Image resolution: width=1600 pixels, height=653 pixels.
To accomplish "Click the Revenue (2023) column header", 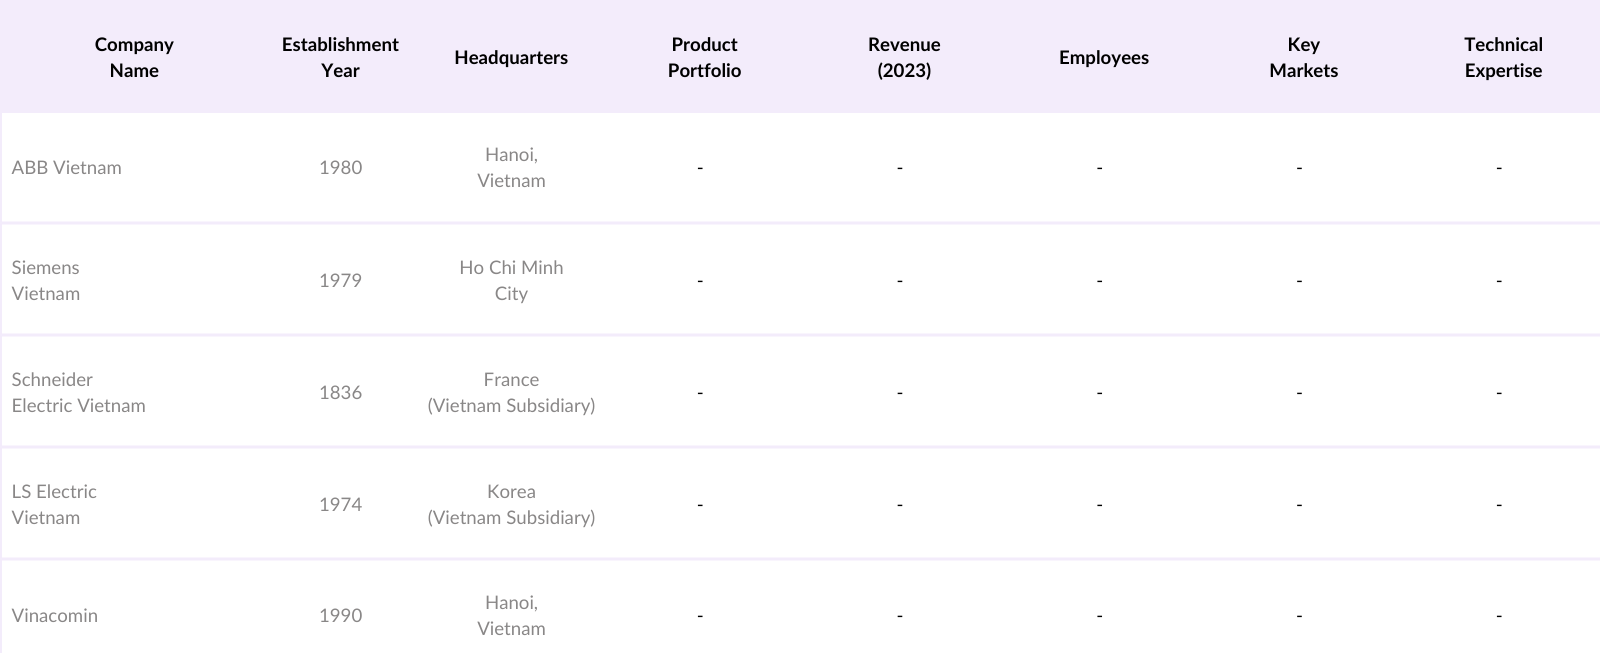I will [904, 57].
